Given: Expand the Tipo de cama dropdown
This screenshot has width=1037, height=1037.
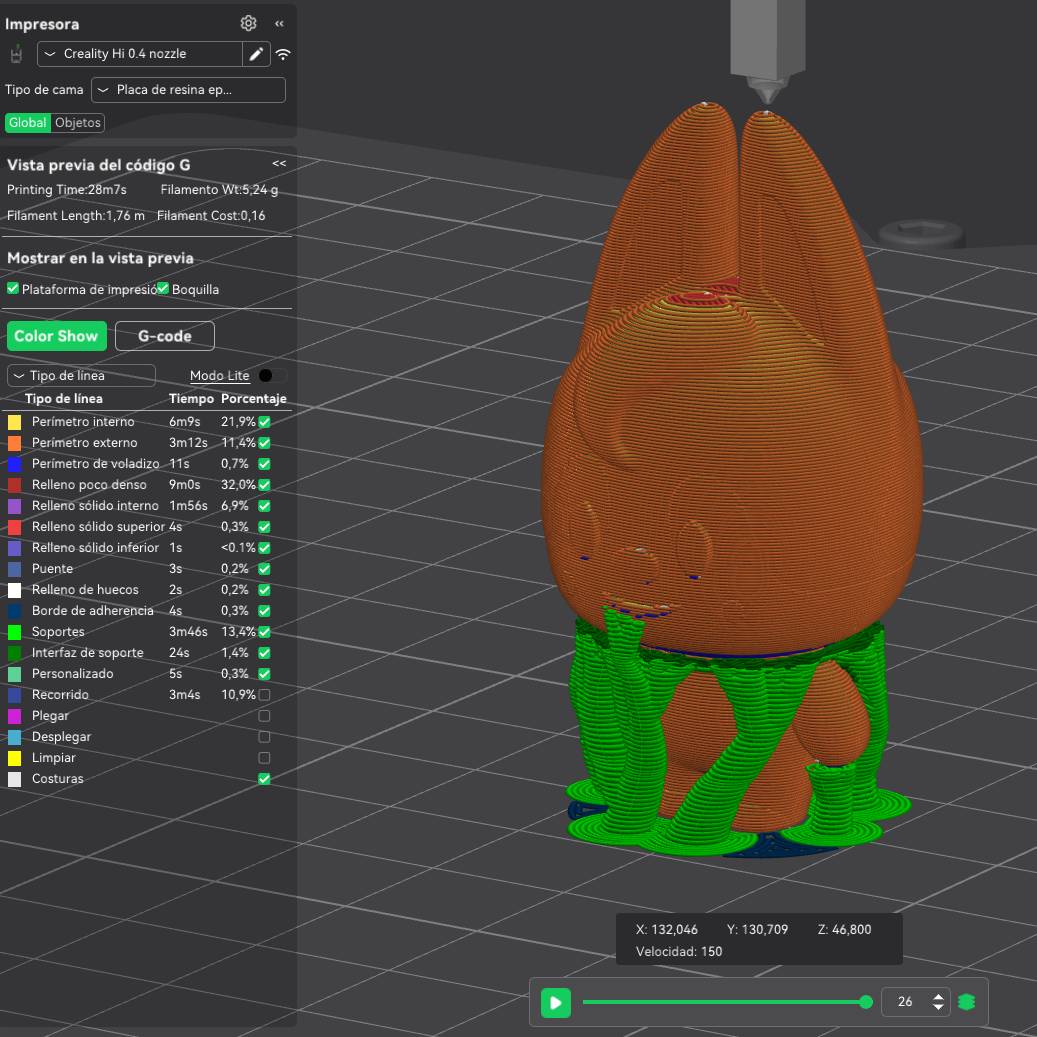Looking at the screenshot, I should point(188,90).
